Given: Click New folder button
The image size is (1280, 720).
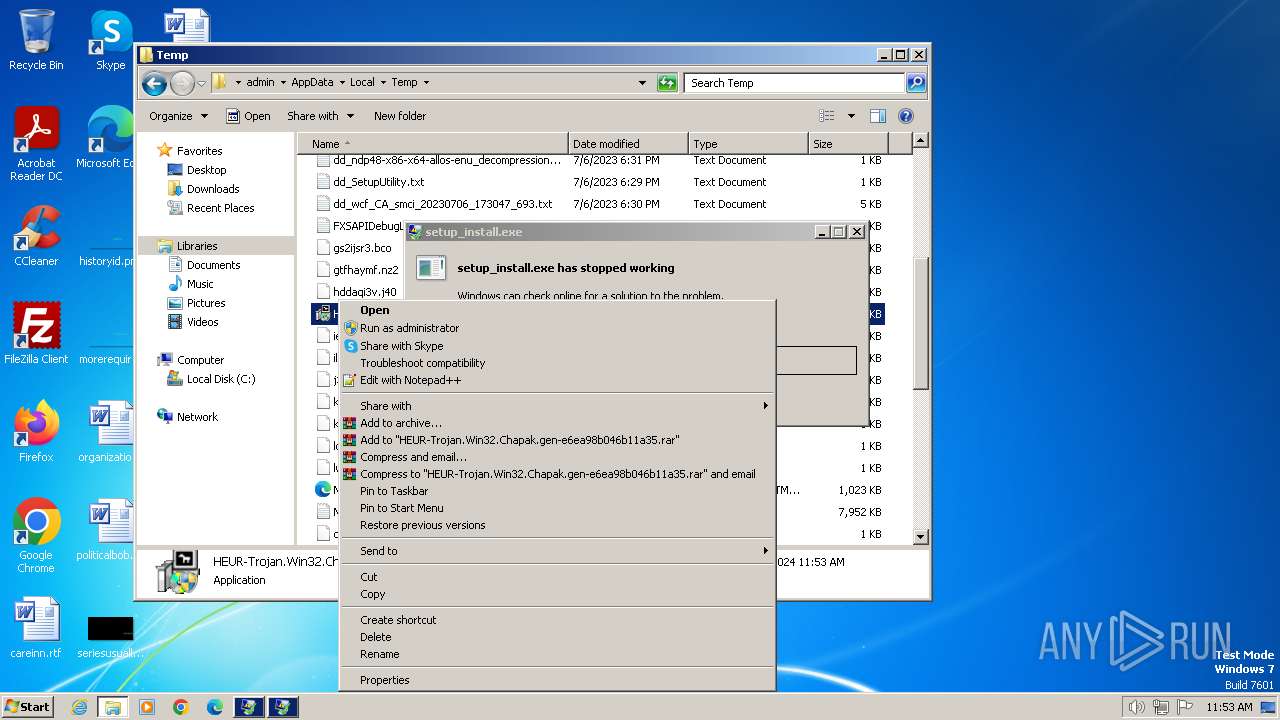Looking at the screenshot, I should tap(400, 116).
